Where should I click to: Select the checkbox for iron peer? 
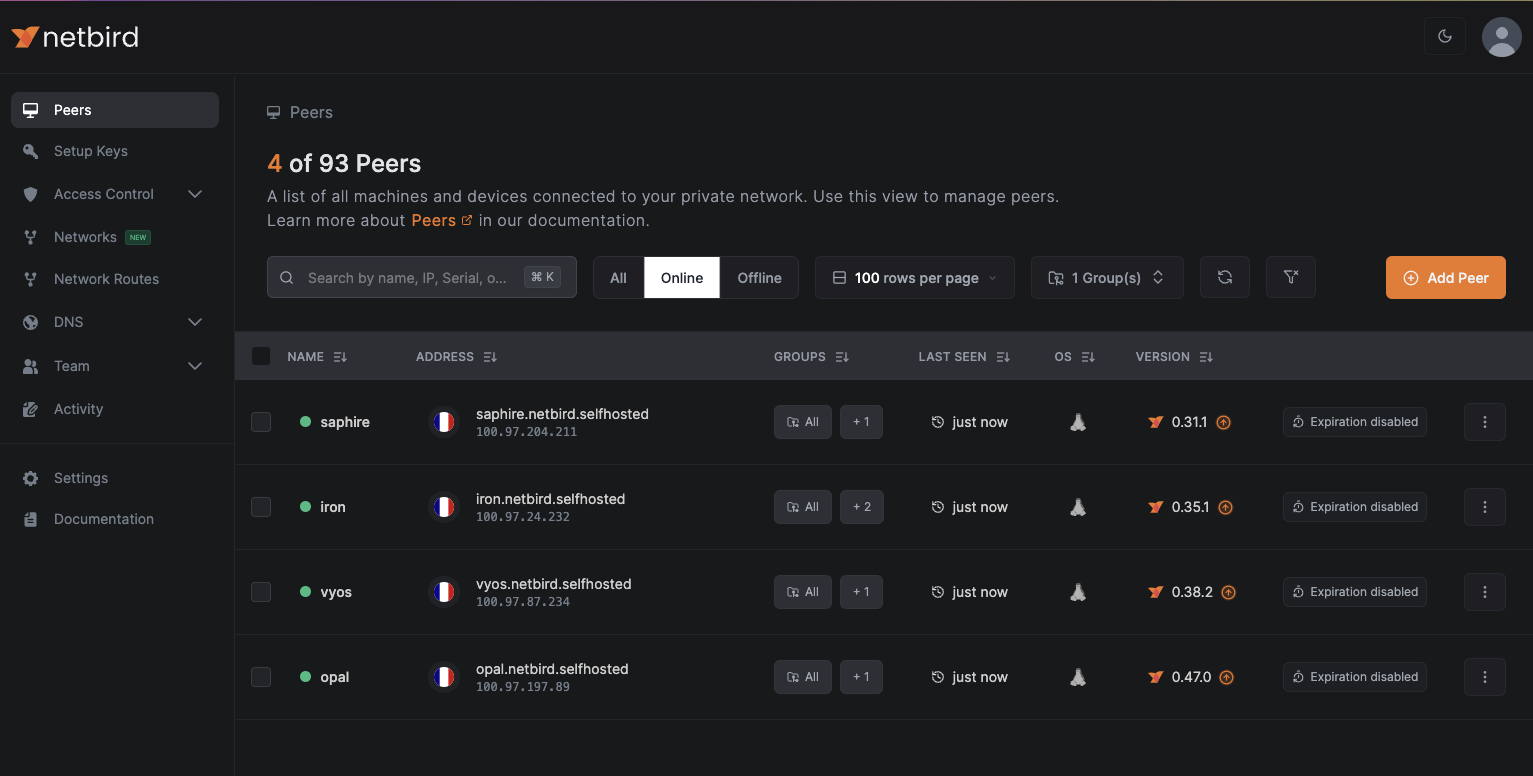261,507
